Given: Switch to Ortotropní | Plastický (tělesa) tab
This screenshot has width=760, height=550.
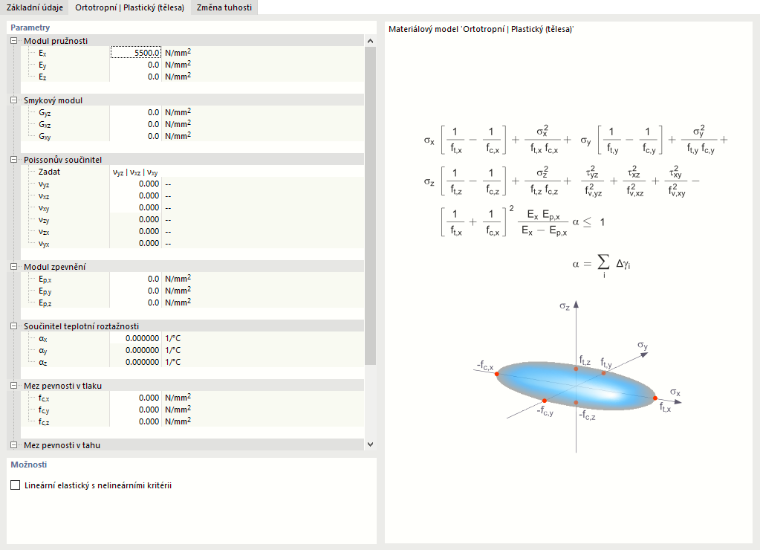Looking at the screenshot, I should click(130, 7).
